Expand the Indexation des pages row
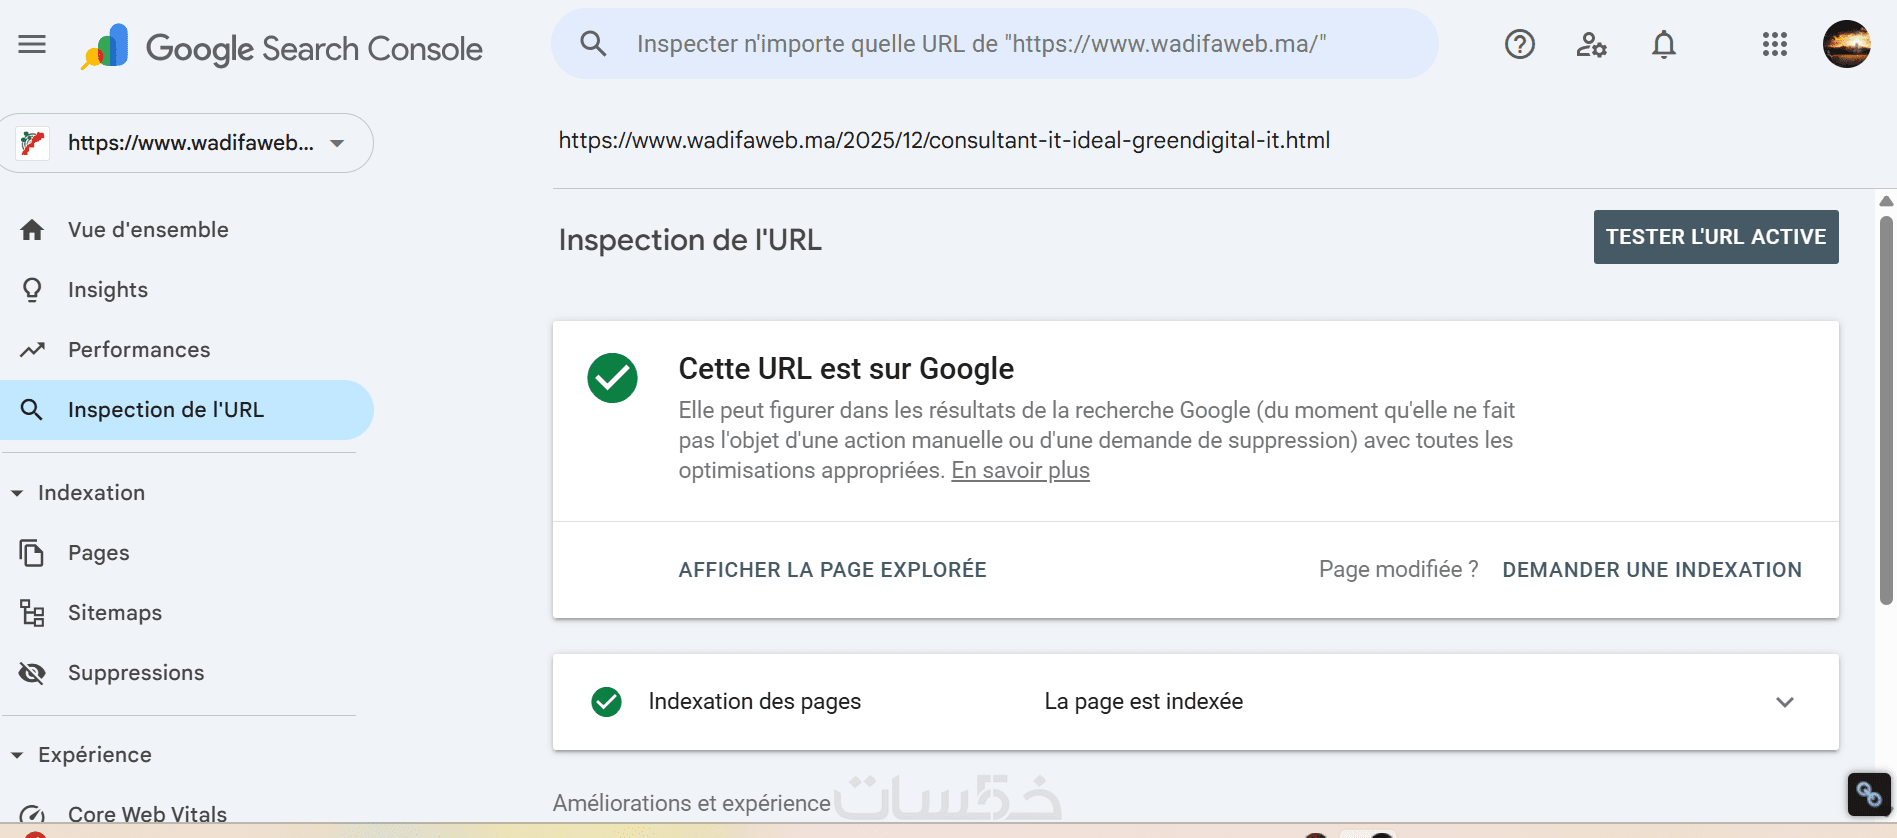Viewport: 1897px width, 838px height. 1784,702
